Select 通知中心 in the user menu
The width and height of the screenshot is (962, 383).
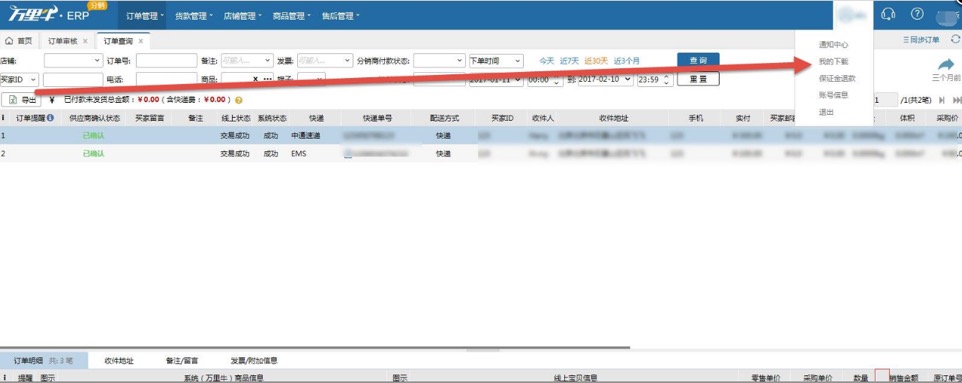(x=833, y=45)
